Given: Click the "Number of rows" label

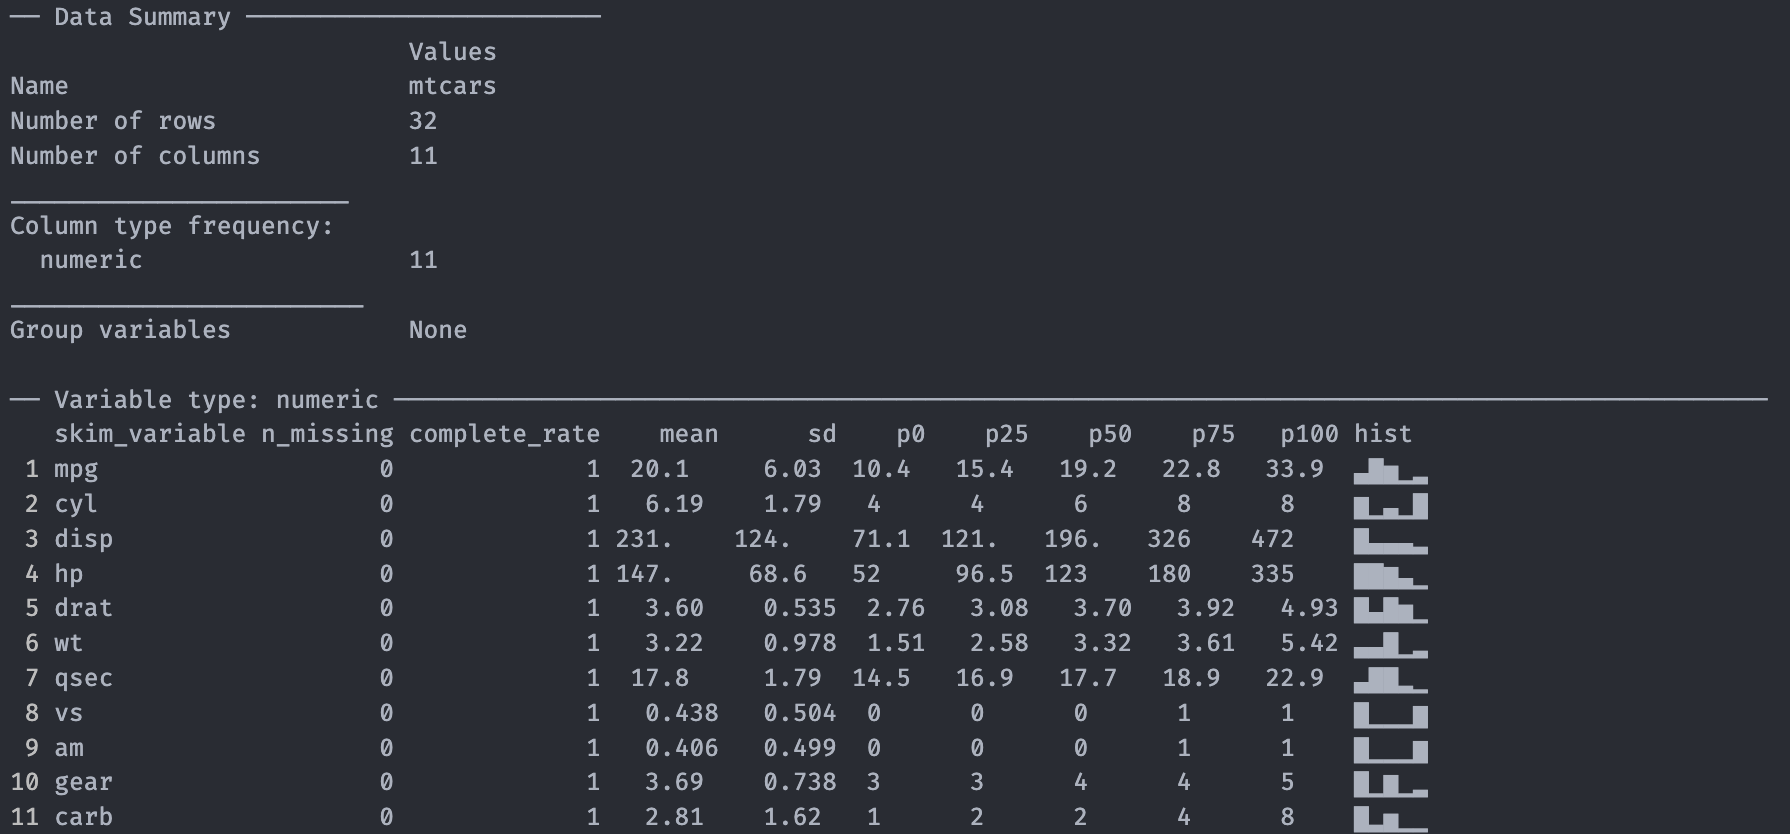Looking at the screenshot, I should [113, 121].
